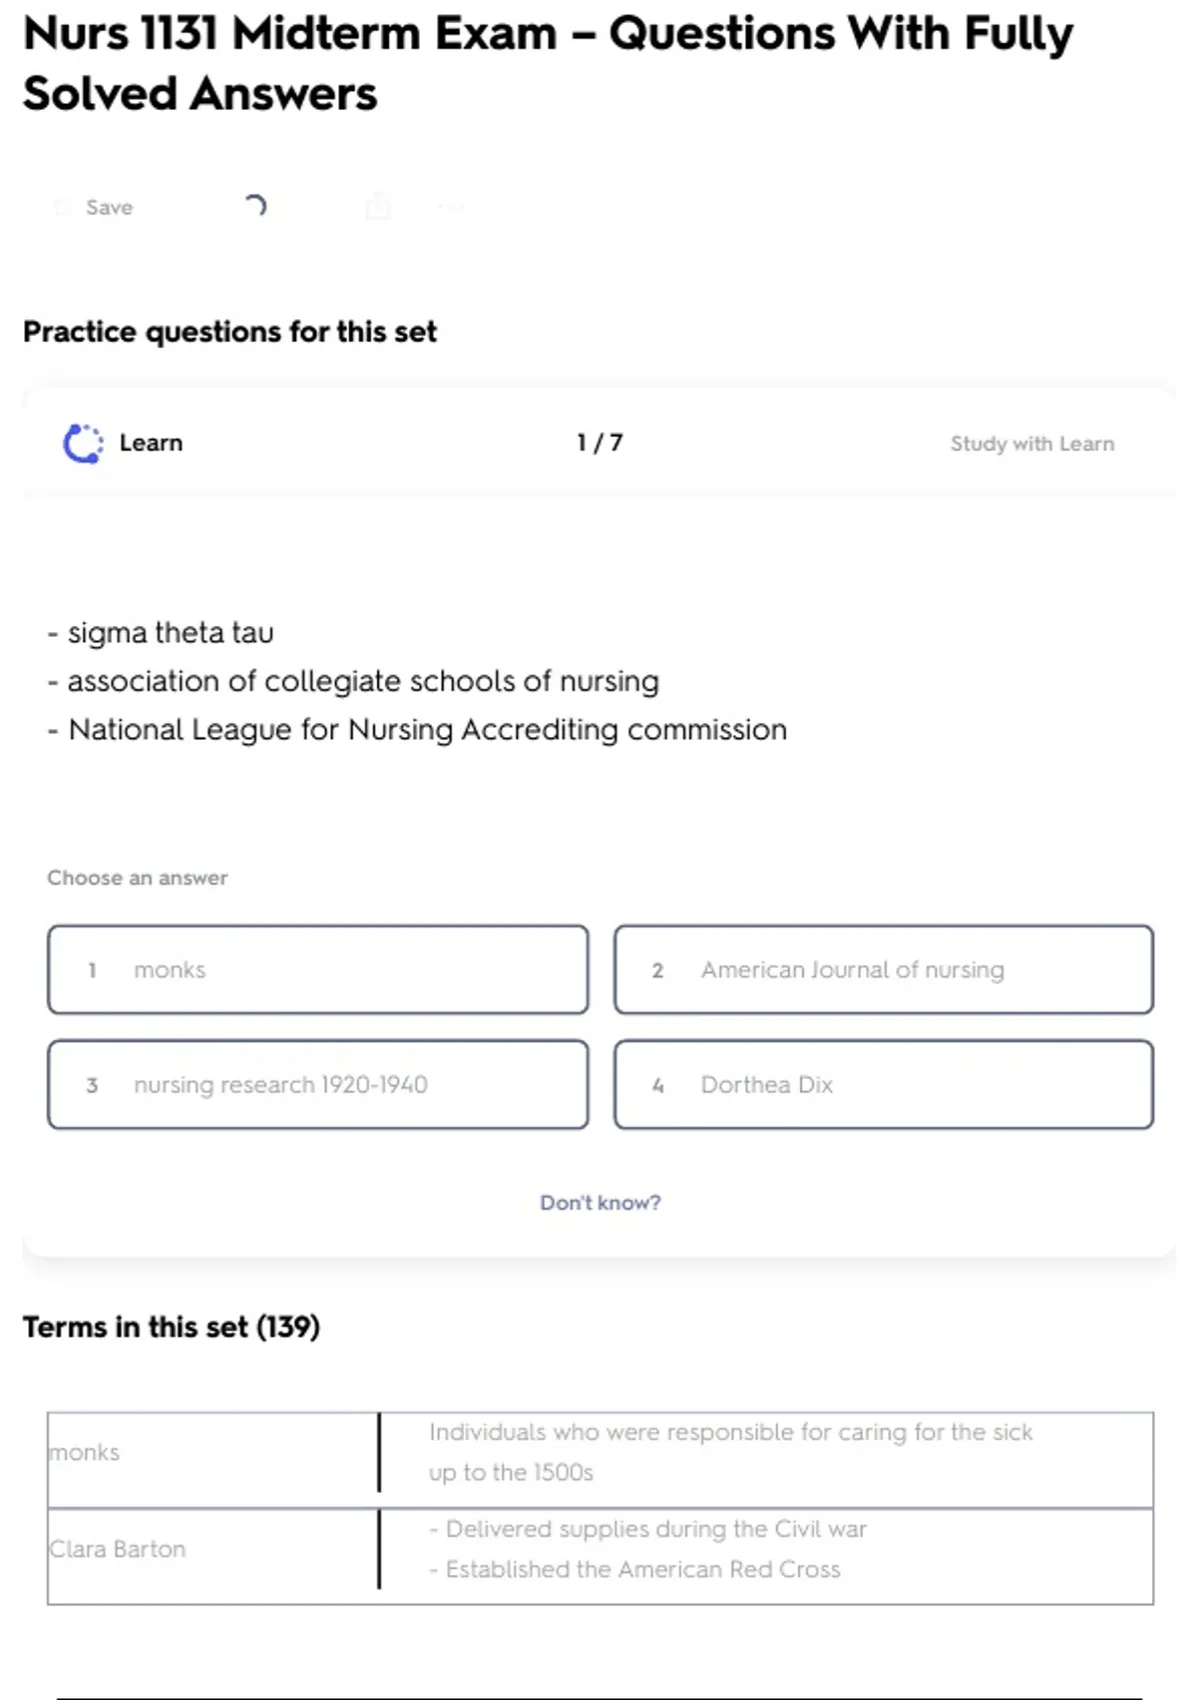Pick answer 'nursing research 1920-1940'
The image size is (1200, 1700).
[318, 1085]
